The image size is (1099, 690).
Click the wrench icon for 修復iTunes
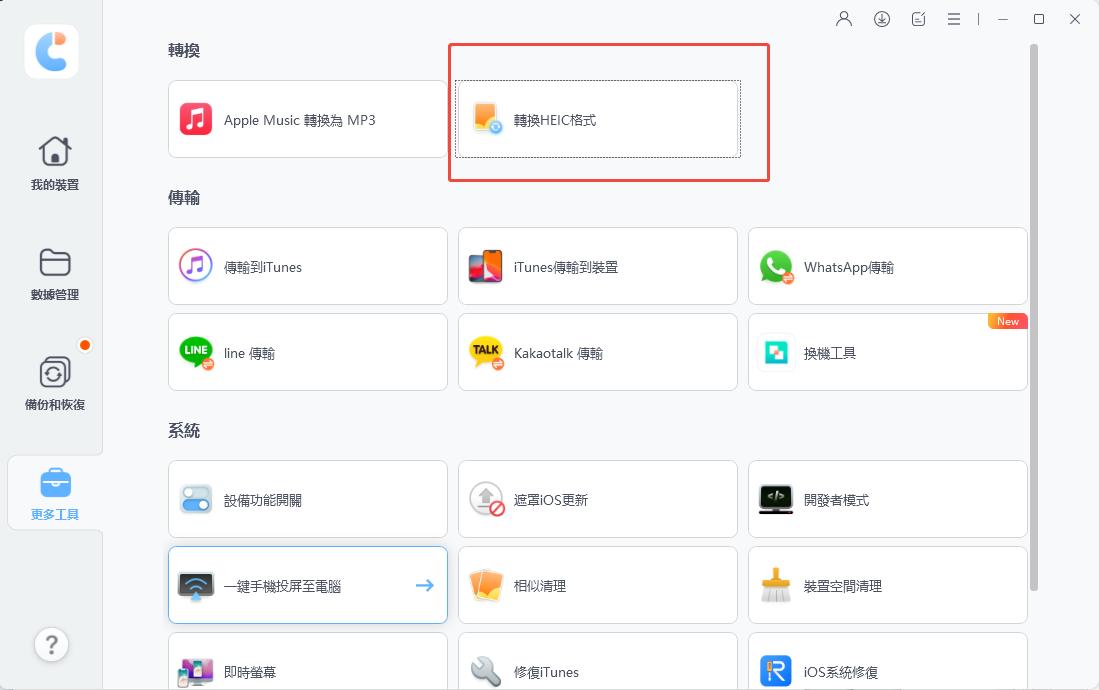click(x=486, y=671)
